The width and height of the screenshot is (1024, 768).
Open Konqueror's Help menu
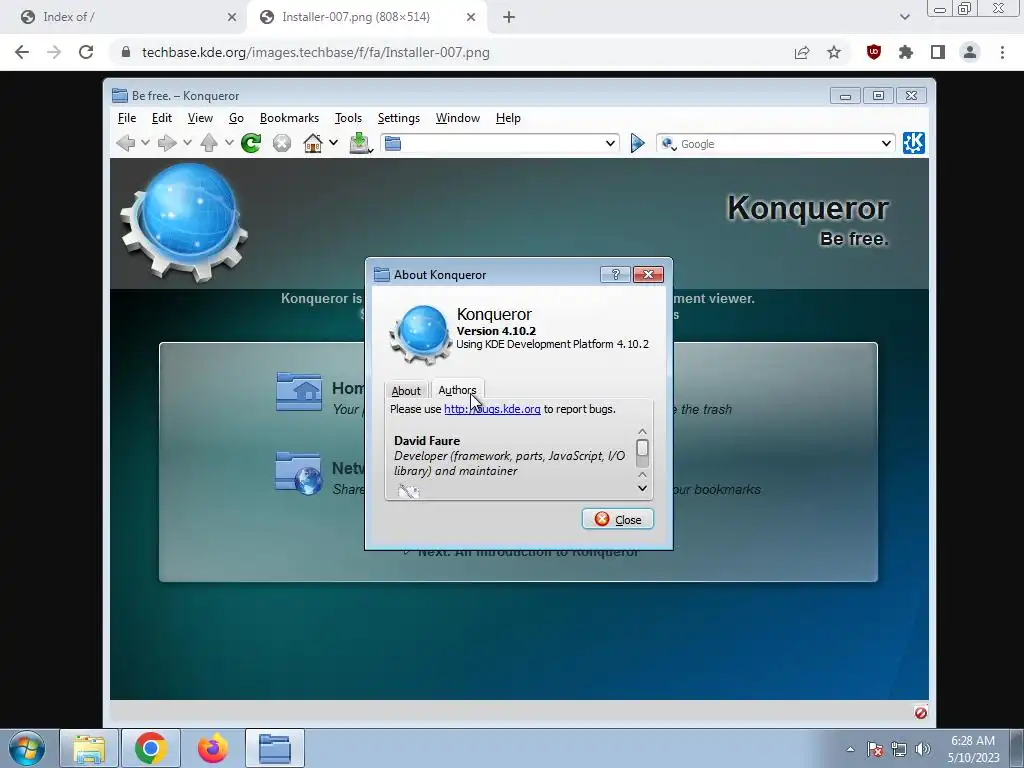tap(507, 118)
